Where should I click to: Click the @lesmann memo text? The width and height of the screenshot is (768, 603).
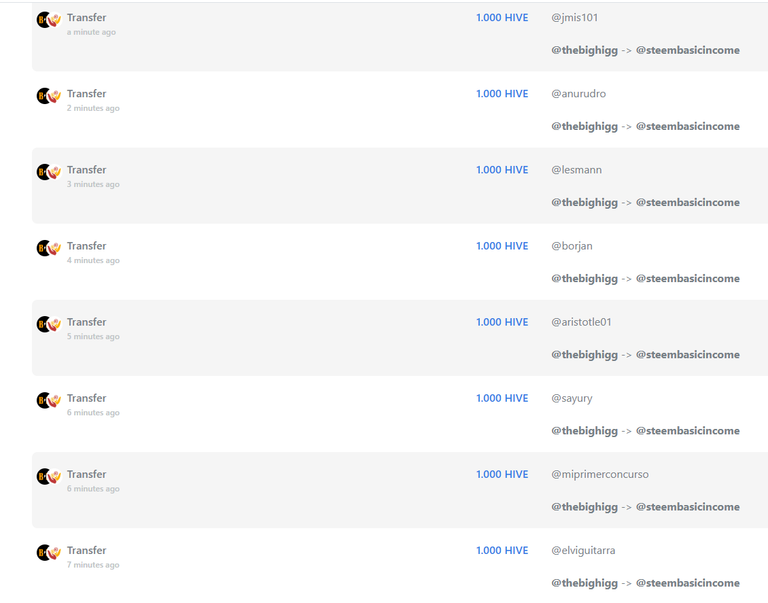pyautogui.click(x=576, y=170)
